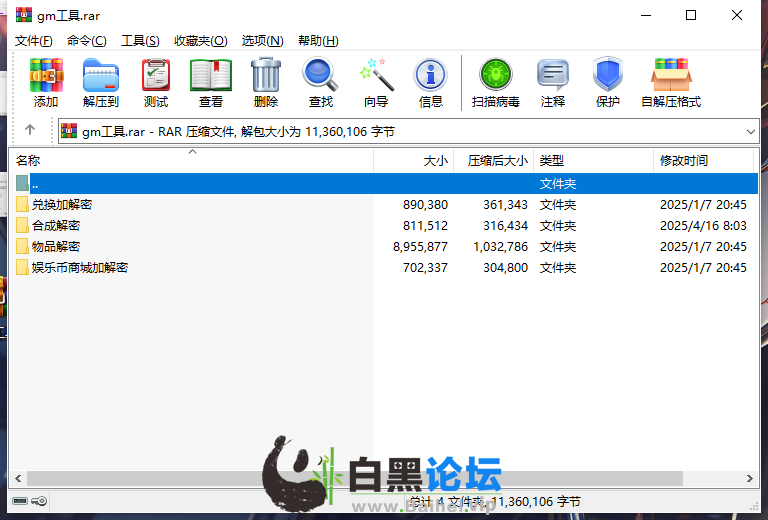Click the key icon in status bar
This screenshot has width=768, height=520.
(39, 501)
